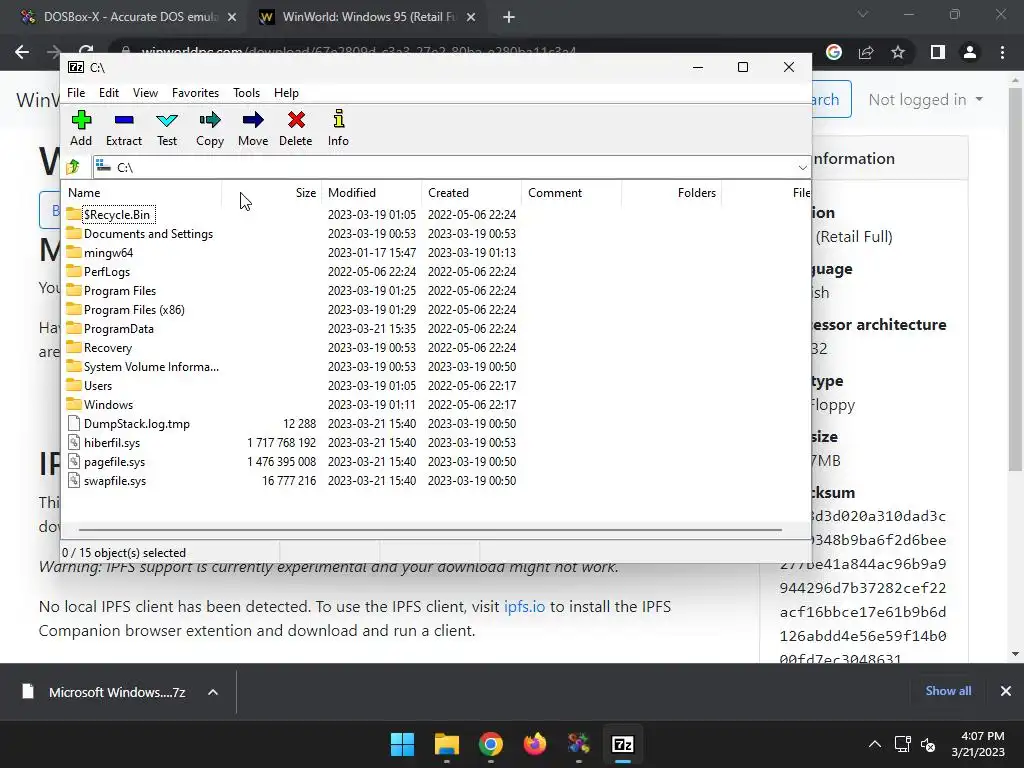1024x768 pixels.
Task: Select the Windows folder
Action: click(108, 404)
